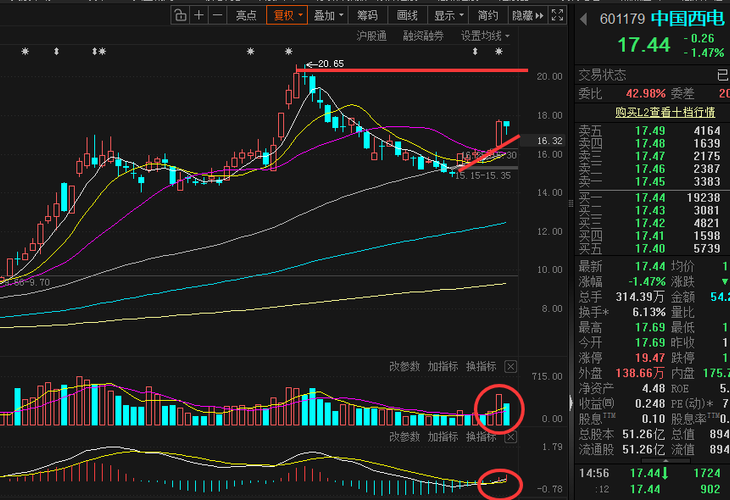Click the 筹码 toolbar button
The width and height of the screenshot is (730, 500).
pos(367,15)
